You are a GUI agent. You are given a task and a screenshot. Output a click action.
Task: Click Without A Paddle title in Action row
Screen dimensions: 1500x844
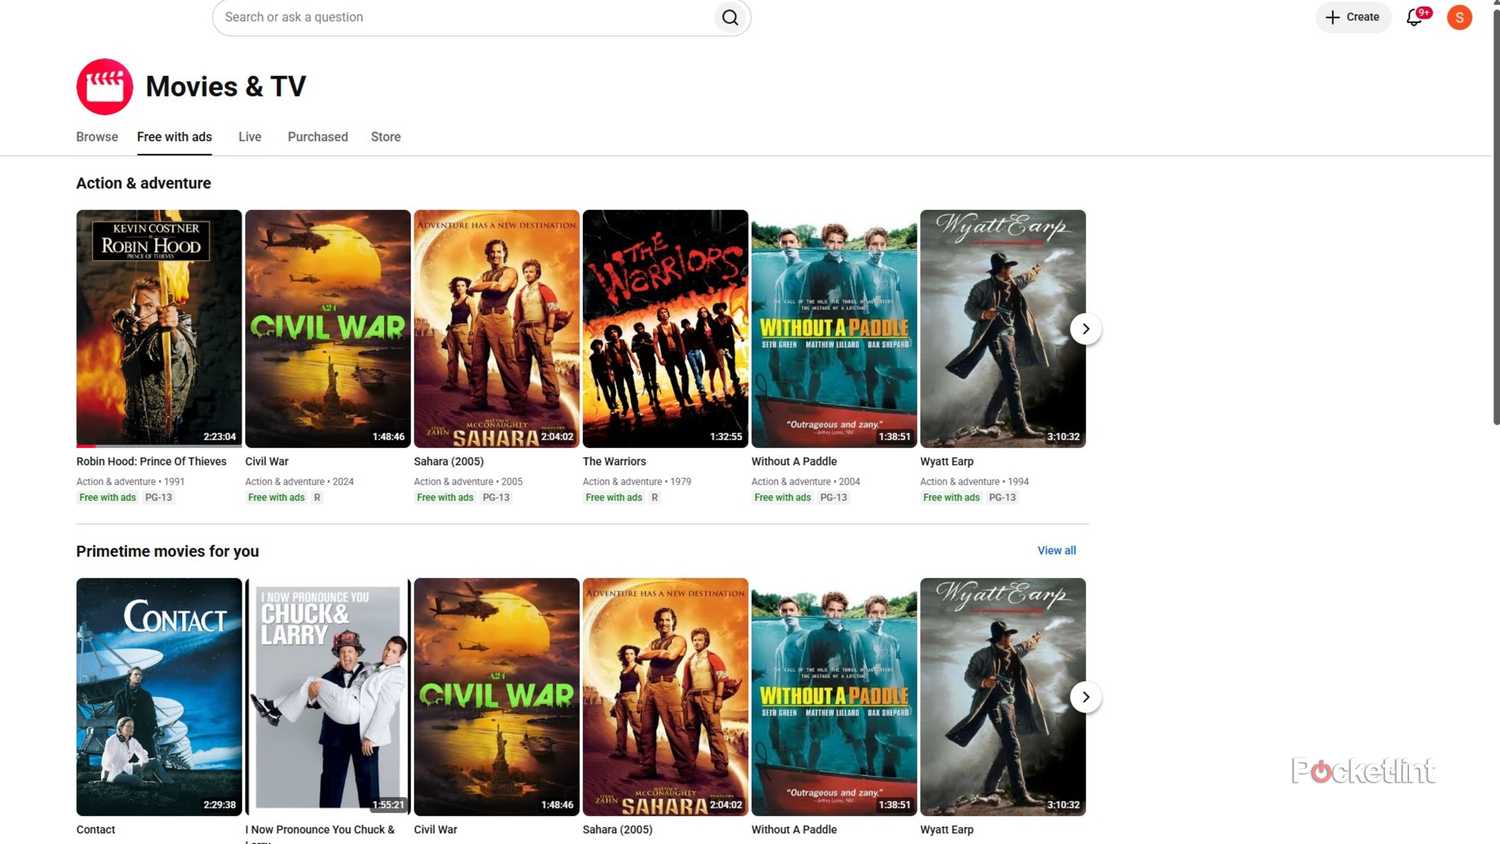(794, 462)
